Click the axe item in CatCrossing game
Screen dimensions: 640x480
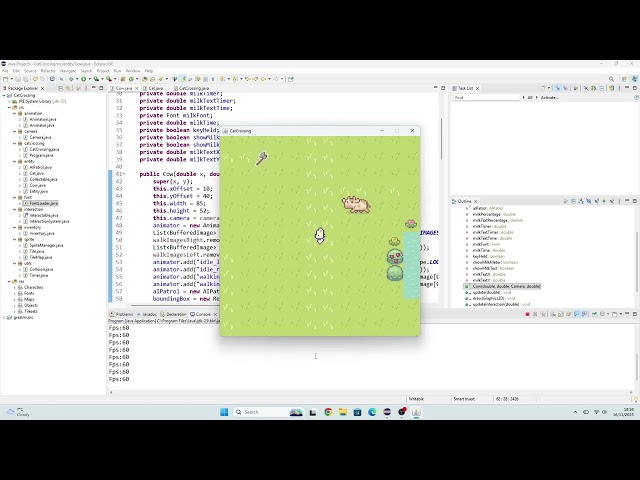(262, 158)
